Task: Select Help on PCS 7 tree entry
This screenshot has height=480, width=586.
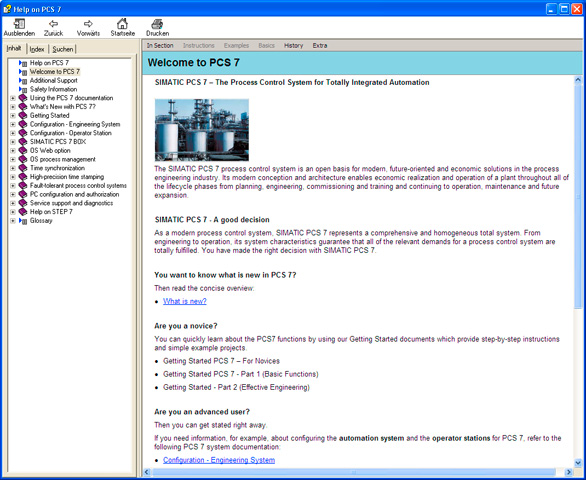Action: (49, 63)
